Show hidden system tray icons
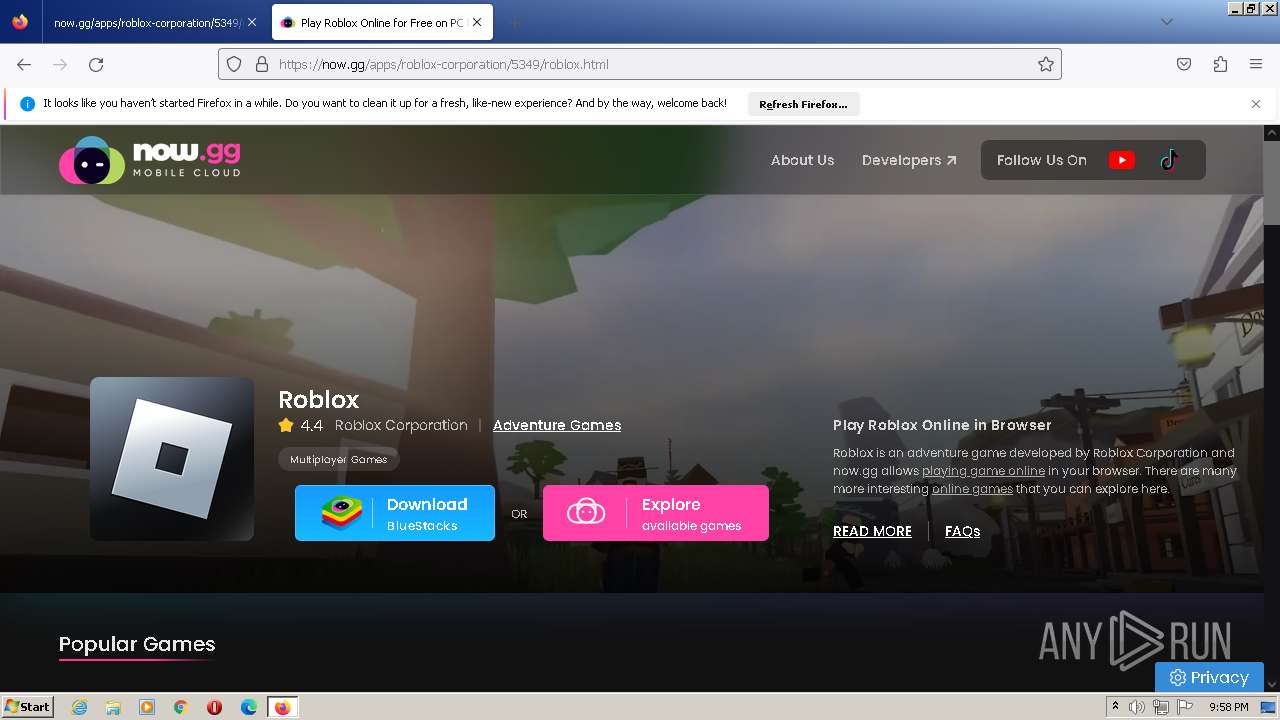1280x720 pixels. [1115, 707]
